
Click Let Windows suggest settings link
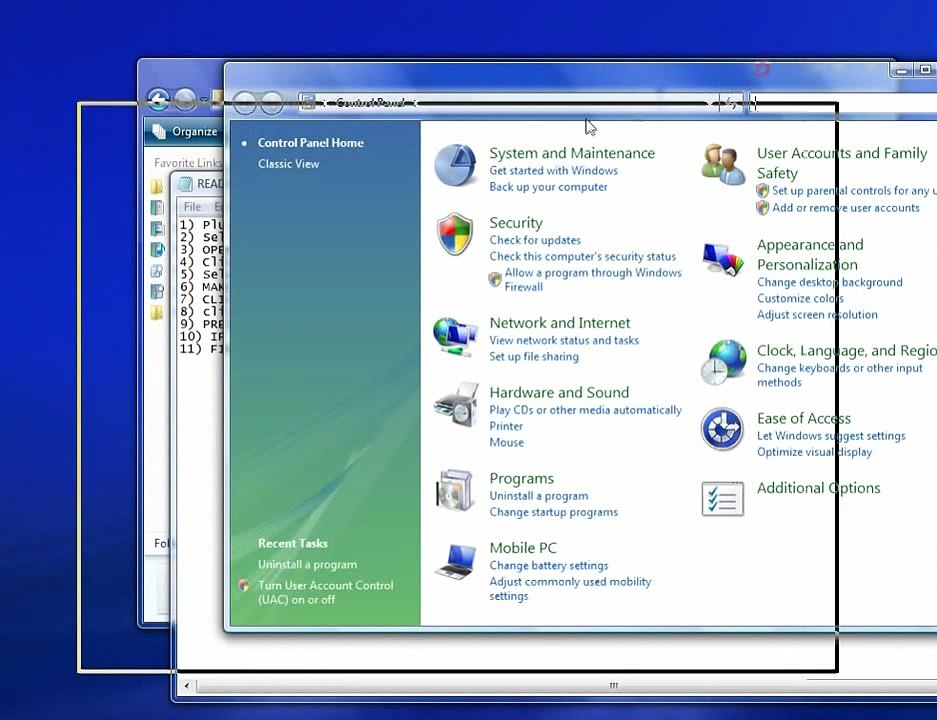831,436
